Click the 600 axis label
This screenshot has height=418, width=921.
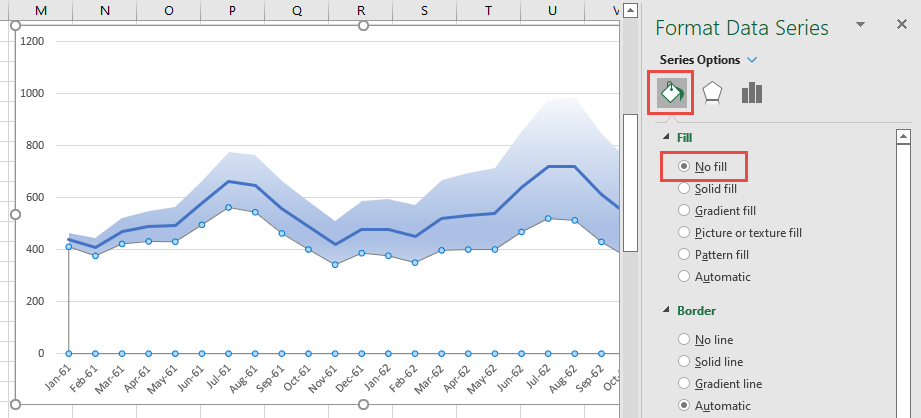(x=36, y=197)
